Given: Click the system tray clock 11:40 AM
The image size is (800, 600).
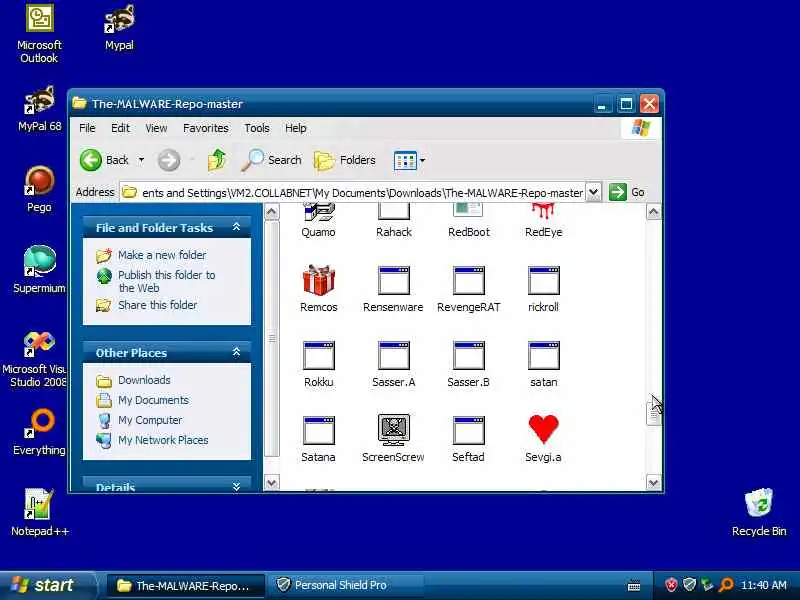Looking at the screenshot, I should coord(763,585).
